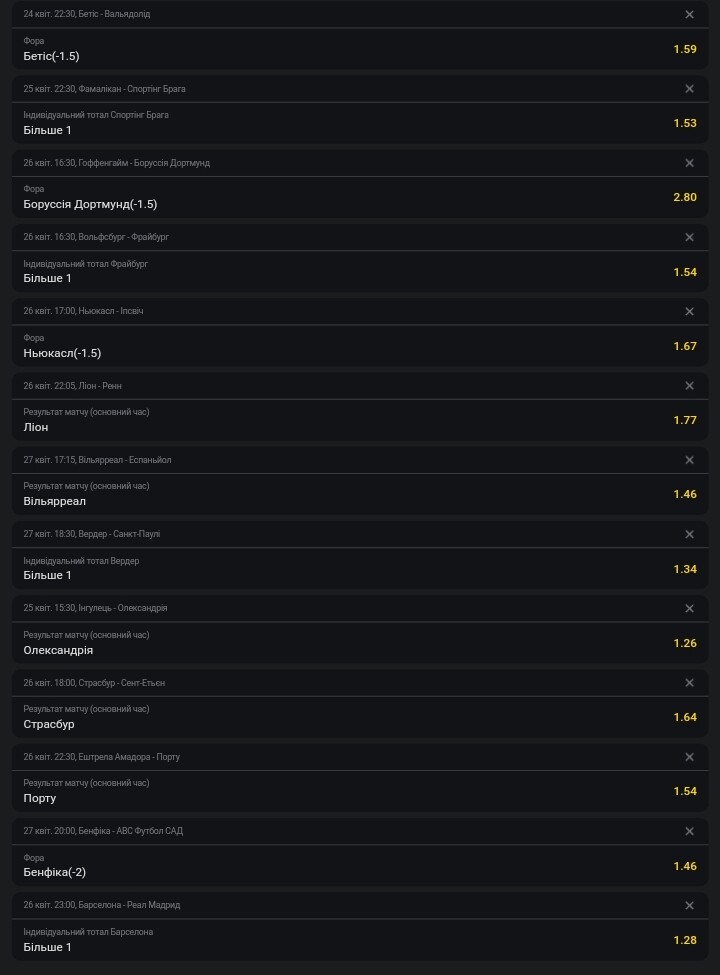Open the Бенфіка(-2) handicap selection
720x975 pixels.
pyautogui.click(x=360, y=866)
